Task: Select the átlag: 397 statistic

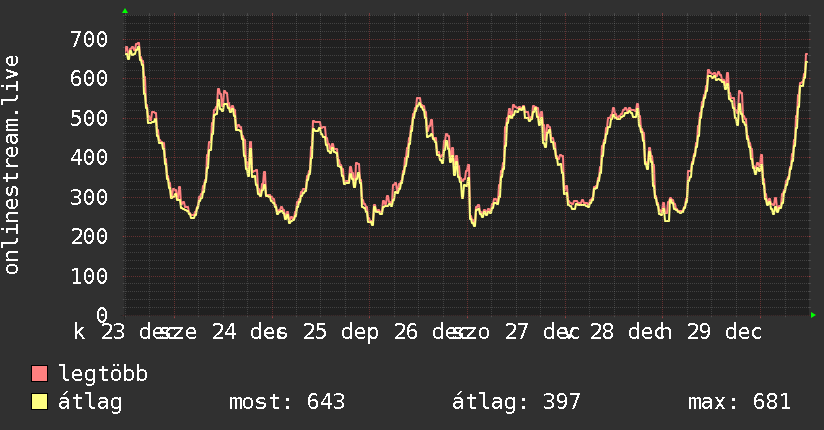Action: pyautogui.click(x=516, y=402)
